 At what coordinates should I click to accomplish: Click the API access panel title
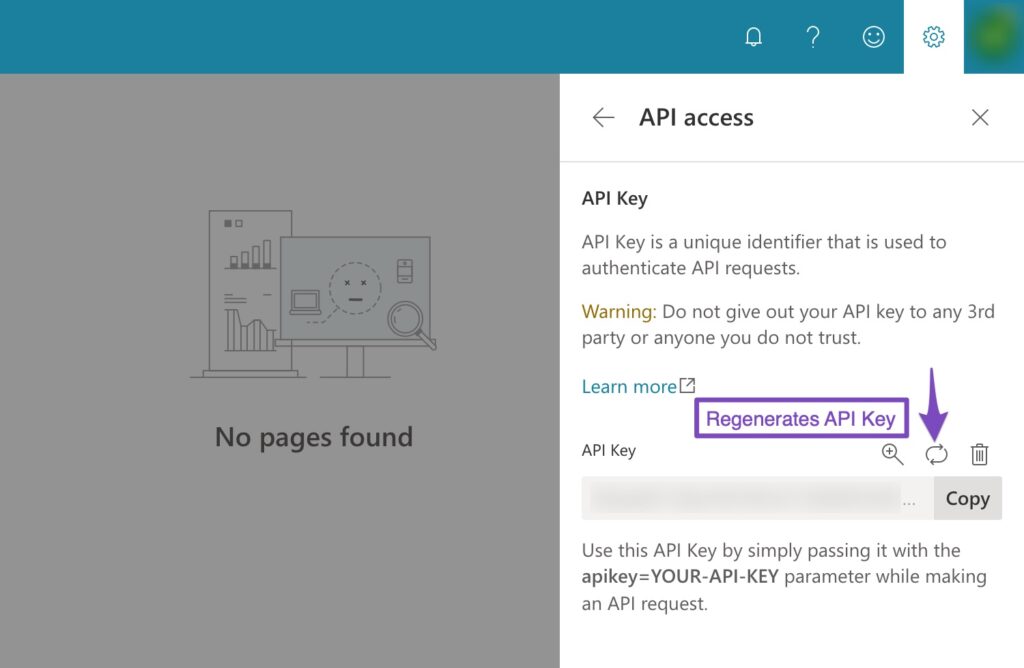coord(696,118)
